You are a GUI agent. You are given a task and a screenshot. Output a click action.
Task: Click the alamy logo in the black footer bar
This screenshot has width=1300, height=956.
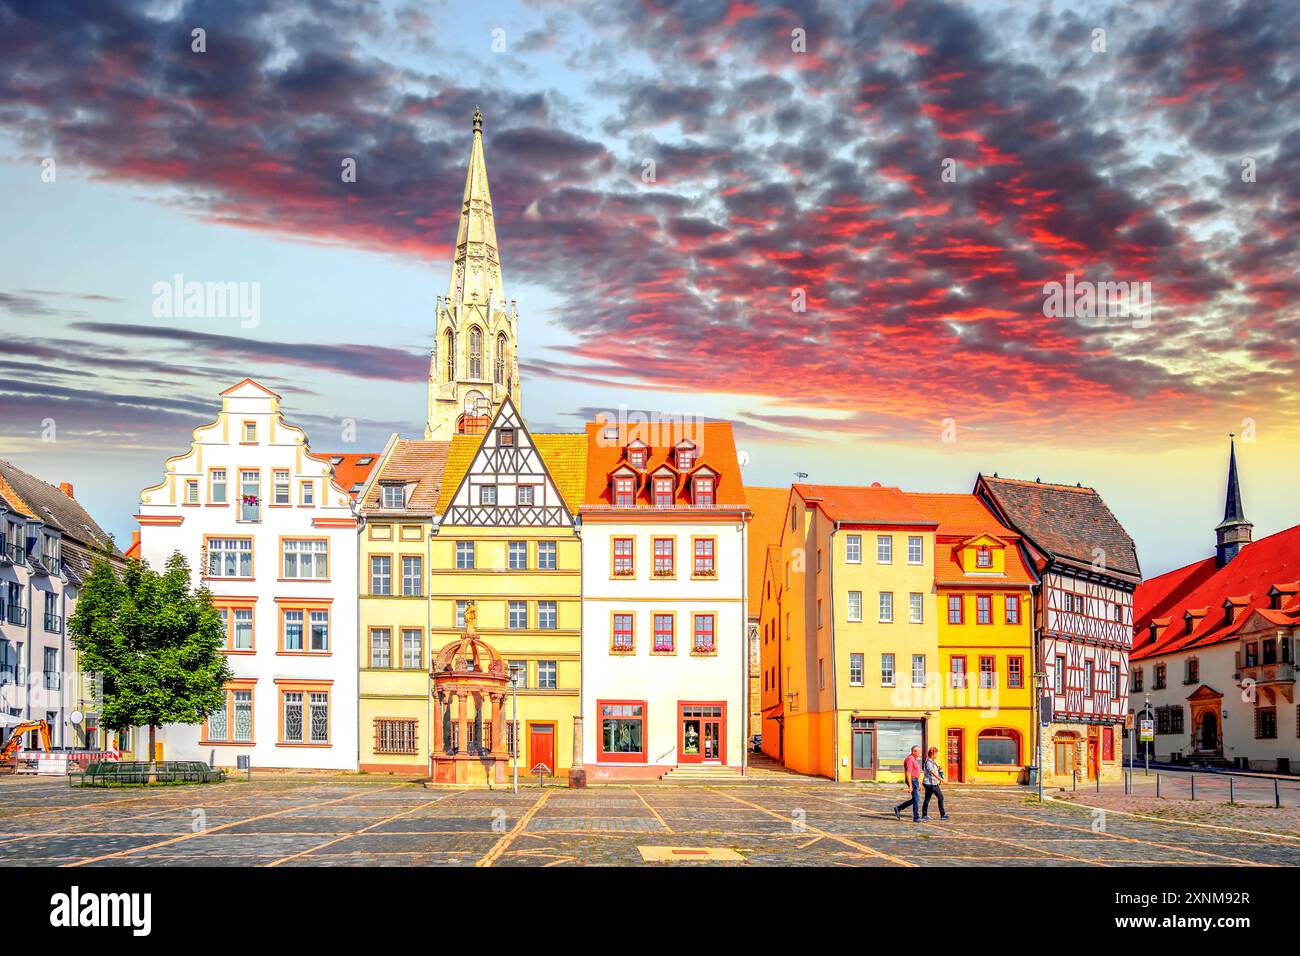point(101,911)
